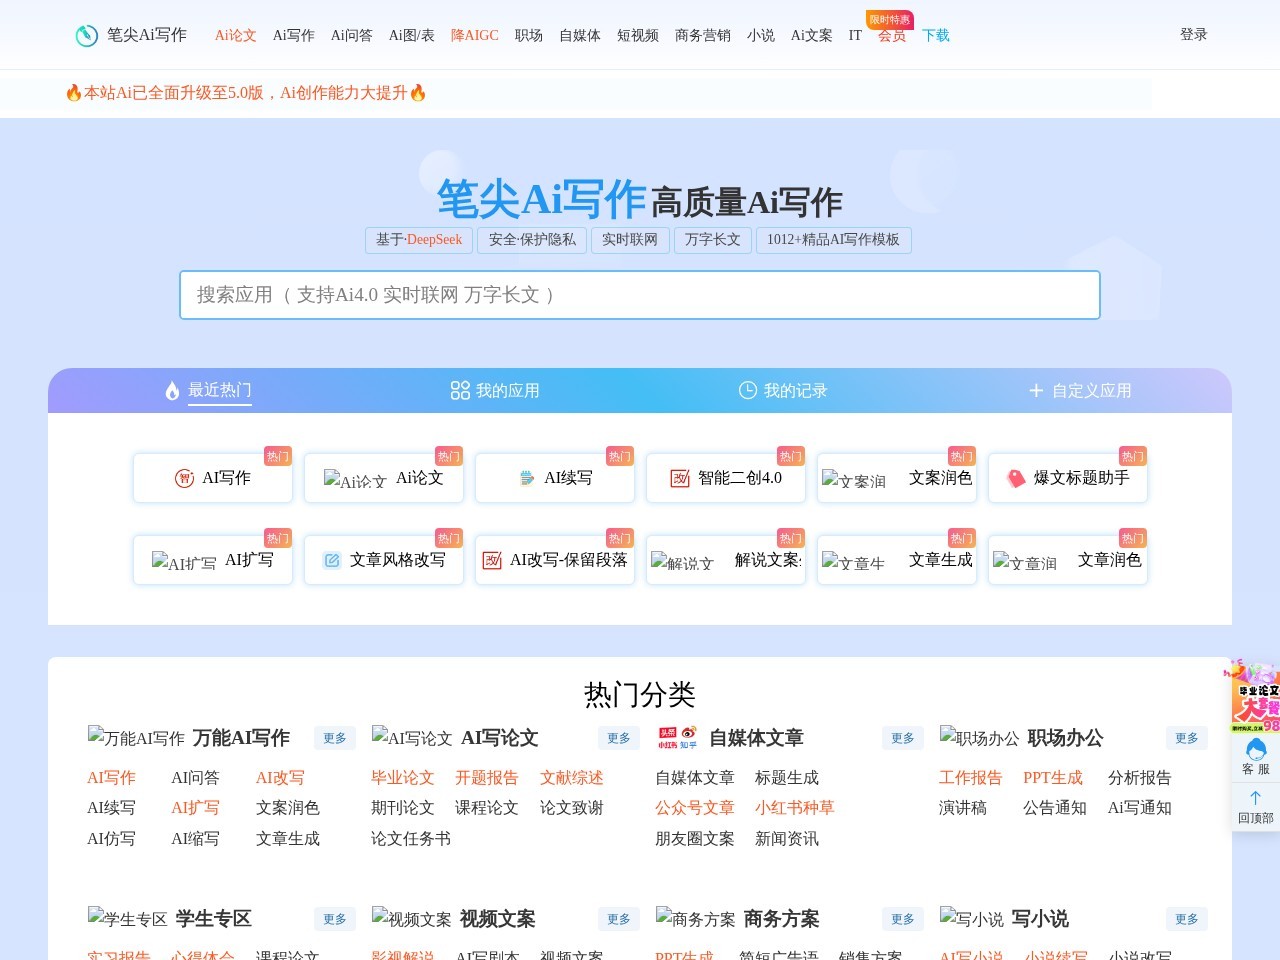Click the 1012+精品AI写作模板 tag
Viewport: 1280px width, 960px height.
[x=833, y=240]
